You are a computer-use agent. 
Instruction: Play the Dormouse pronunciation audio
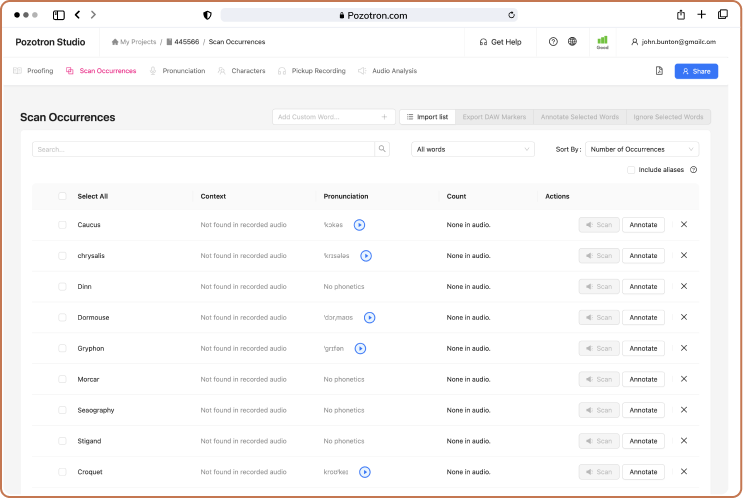coord(369,318)
